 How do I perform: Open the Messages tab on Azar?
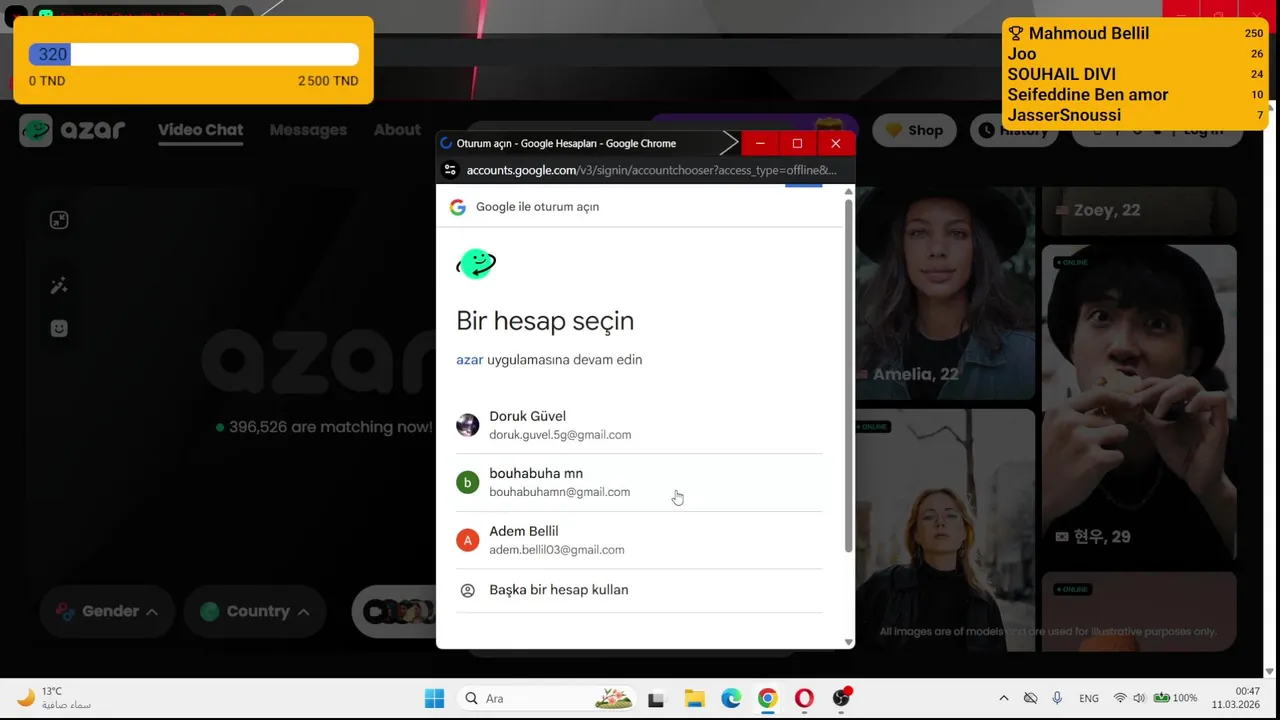pos(308,130)
